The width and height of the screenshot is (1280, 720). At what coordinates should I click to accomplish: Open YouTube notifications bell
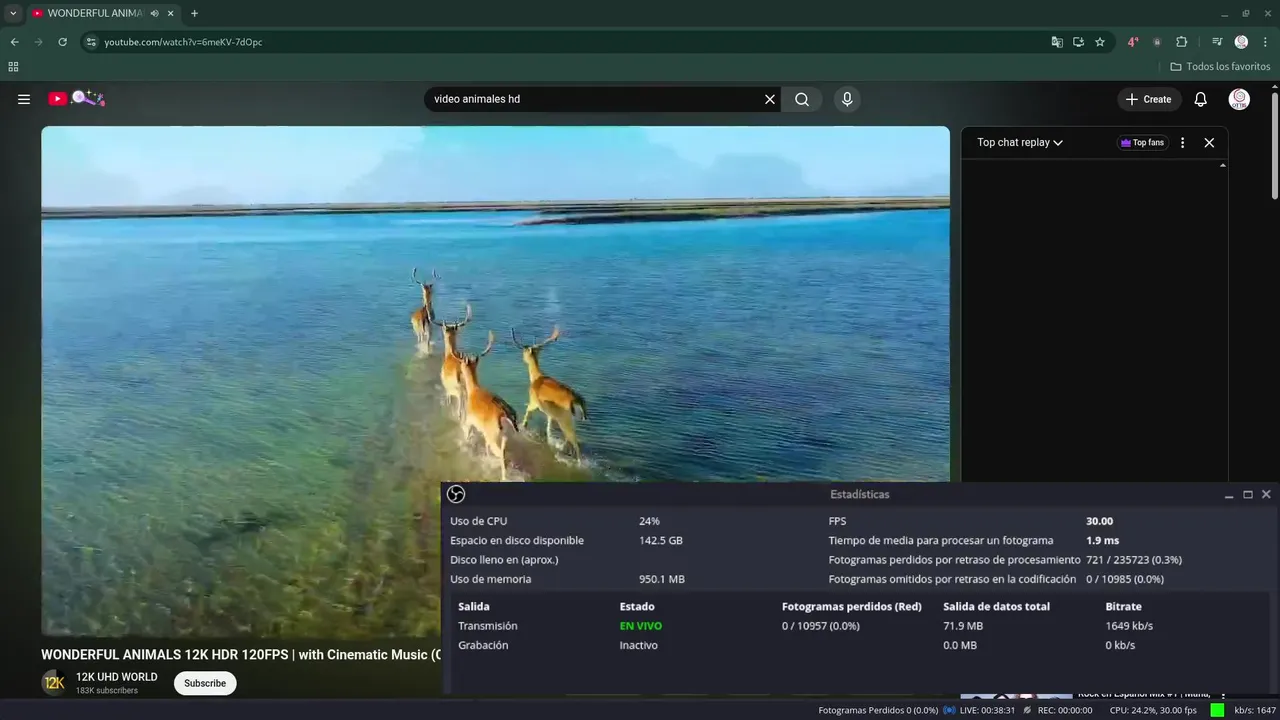pyautogui.click(x=1201, y=99)
